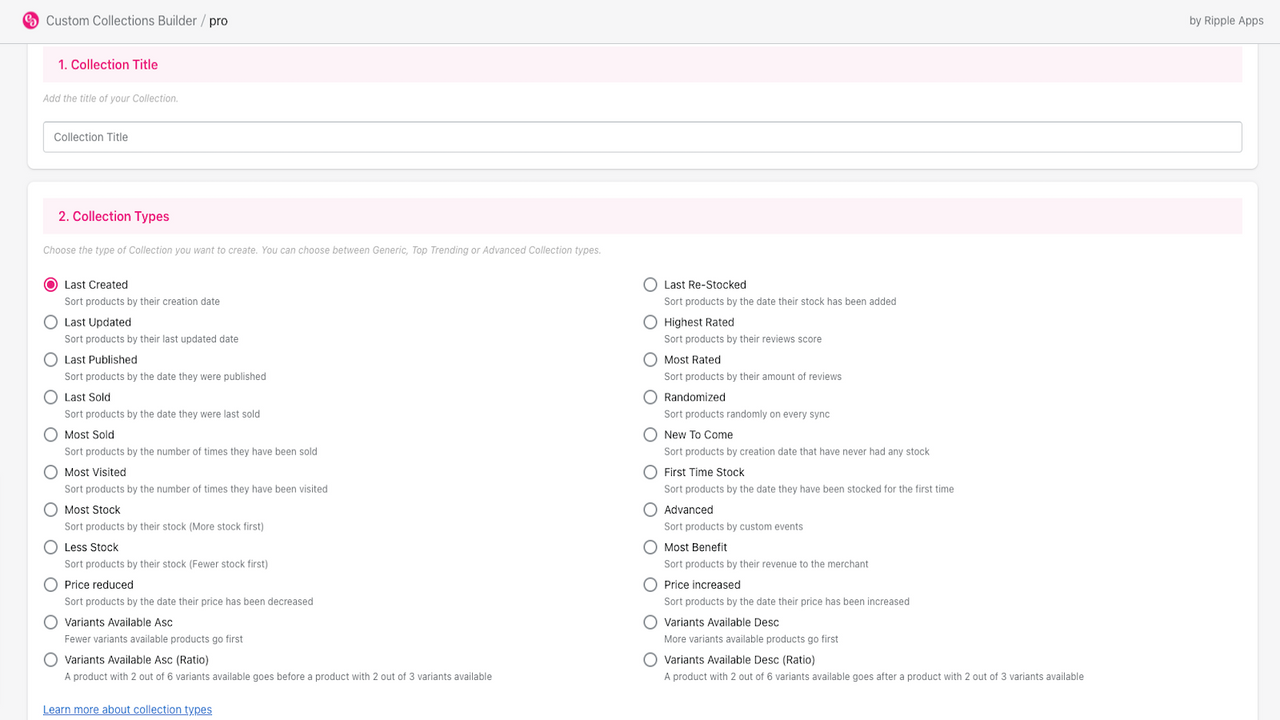The width and height of the screenshot is (1280, 720).
Task: Select the Highest Rated collection type
Action: tap(651, 322)
